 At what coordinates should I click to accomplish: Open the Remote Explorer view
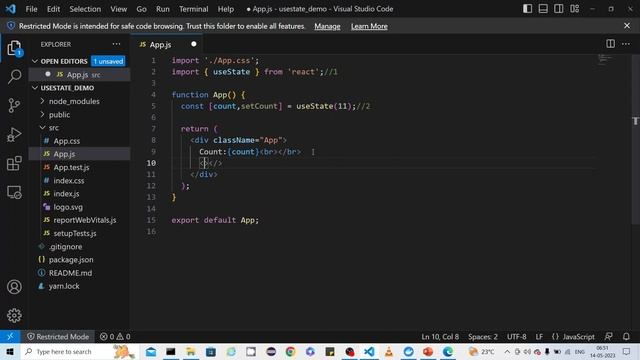tap(14, 192)
